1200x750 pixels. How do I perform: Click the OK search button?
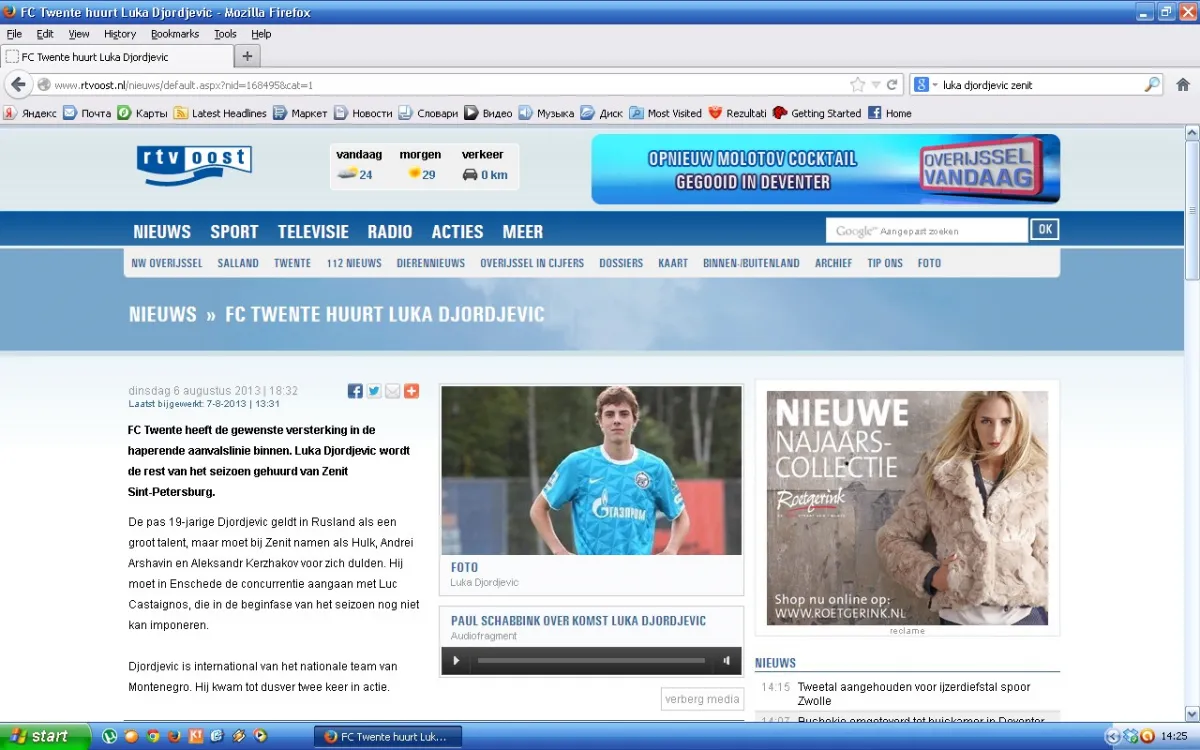coord(1045,230)
